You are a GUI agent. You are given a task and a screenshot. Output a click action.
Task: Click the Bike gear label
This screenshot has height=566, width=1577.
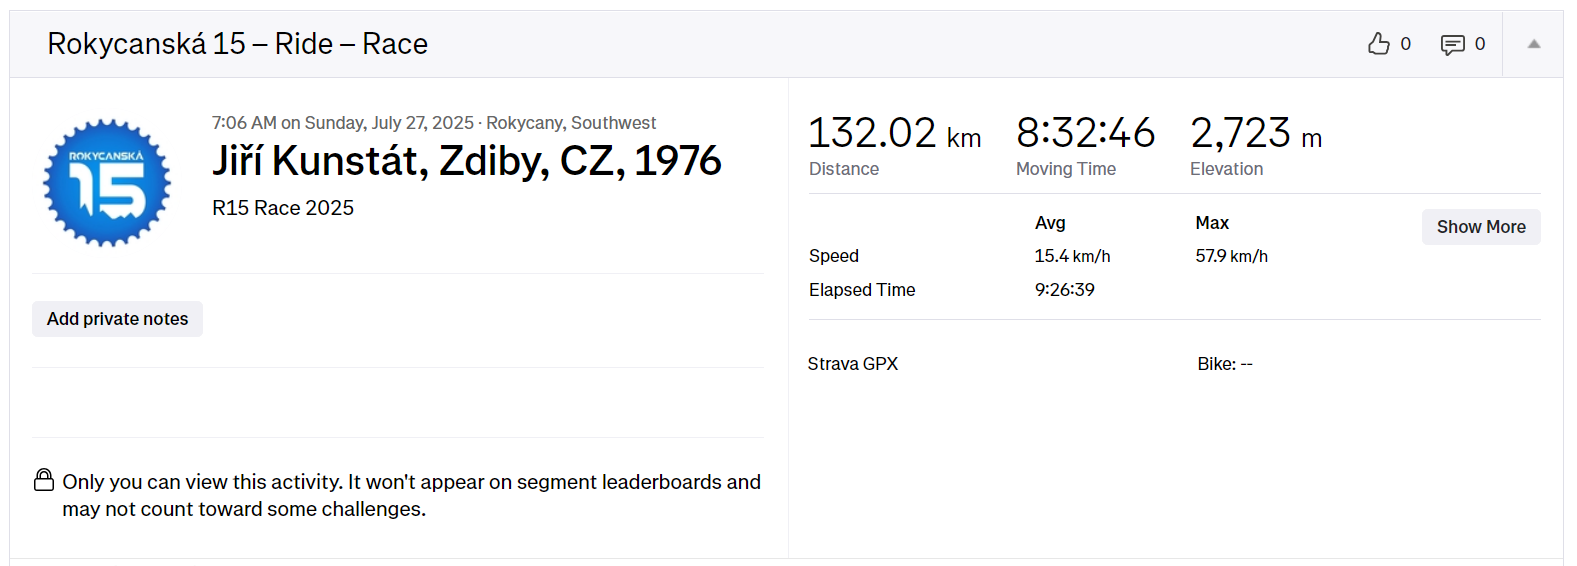1224,364
